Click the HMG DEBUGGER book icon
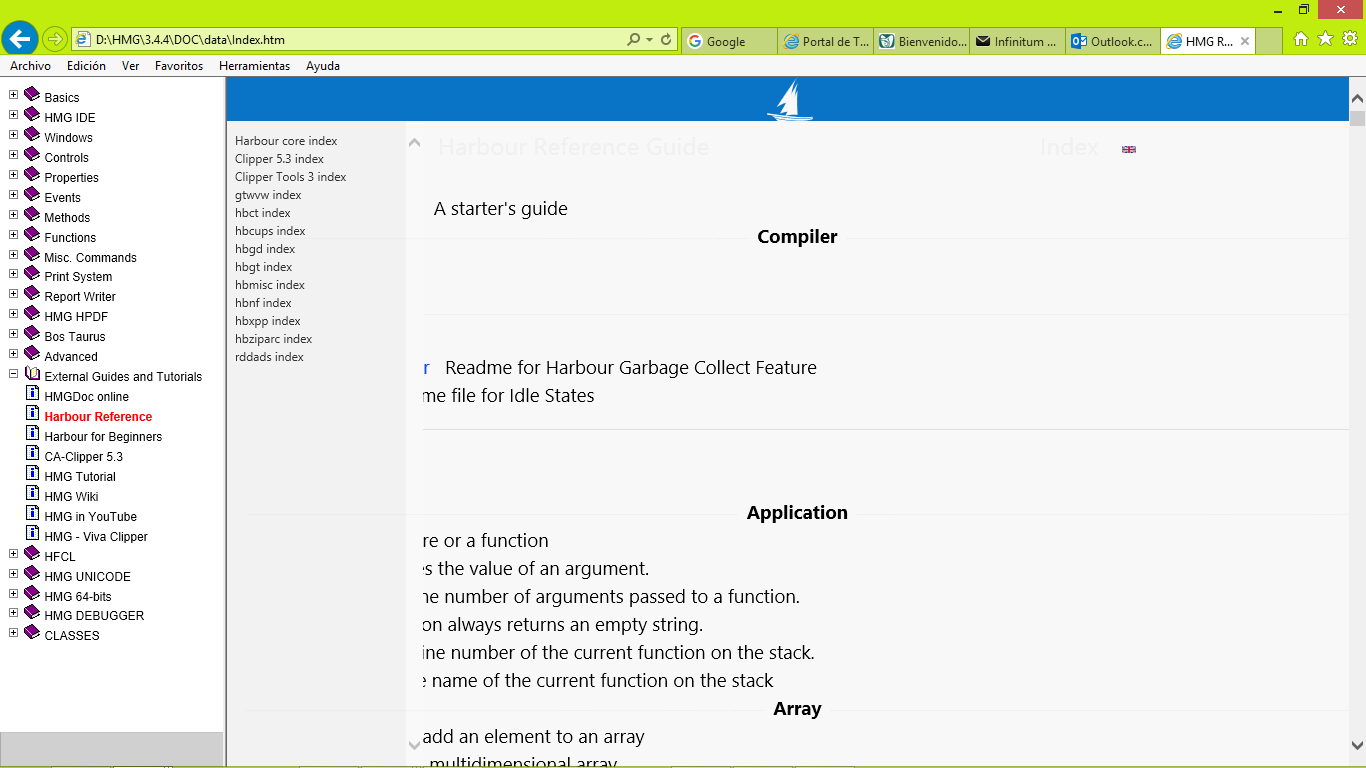Viewport: 1366px width, 768px height. pos(32,613)
